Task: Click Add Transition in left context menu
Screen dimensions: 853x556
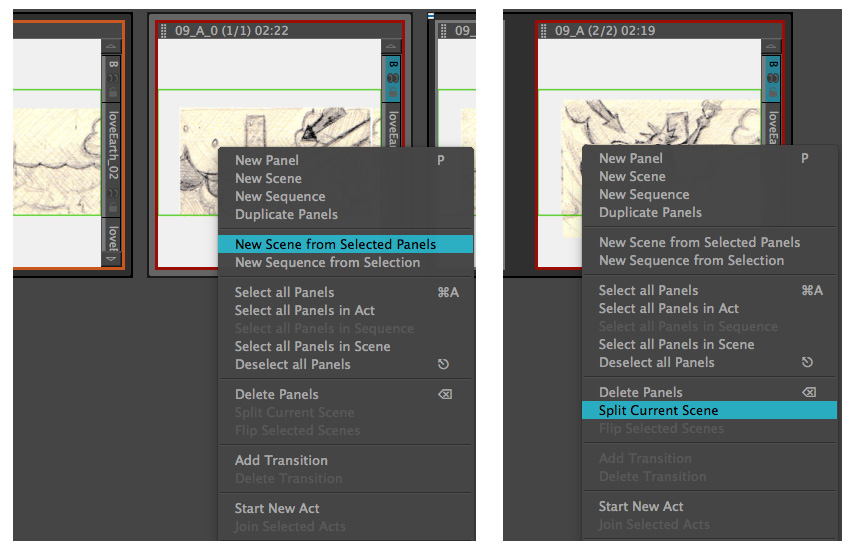Action: (281, 460)
